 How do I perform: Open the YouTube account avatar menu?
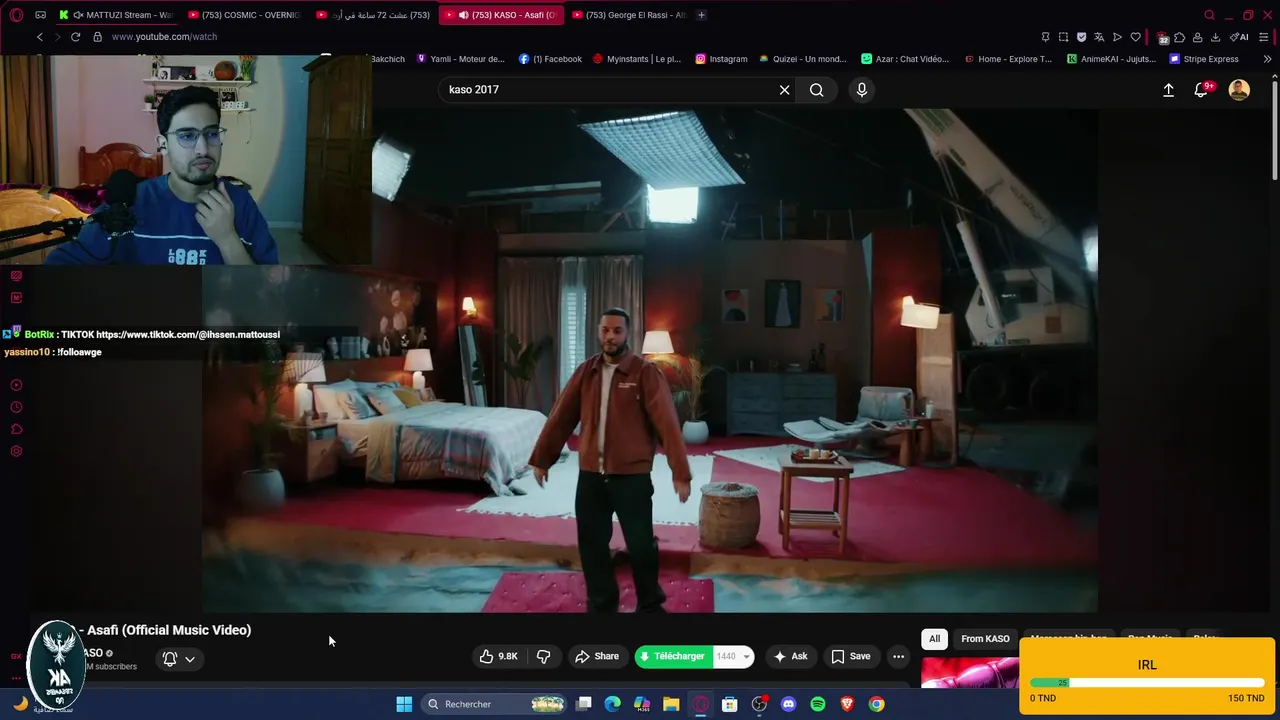[1239, 90]
